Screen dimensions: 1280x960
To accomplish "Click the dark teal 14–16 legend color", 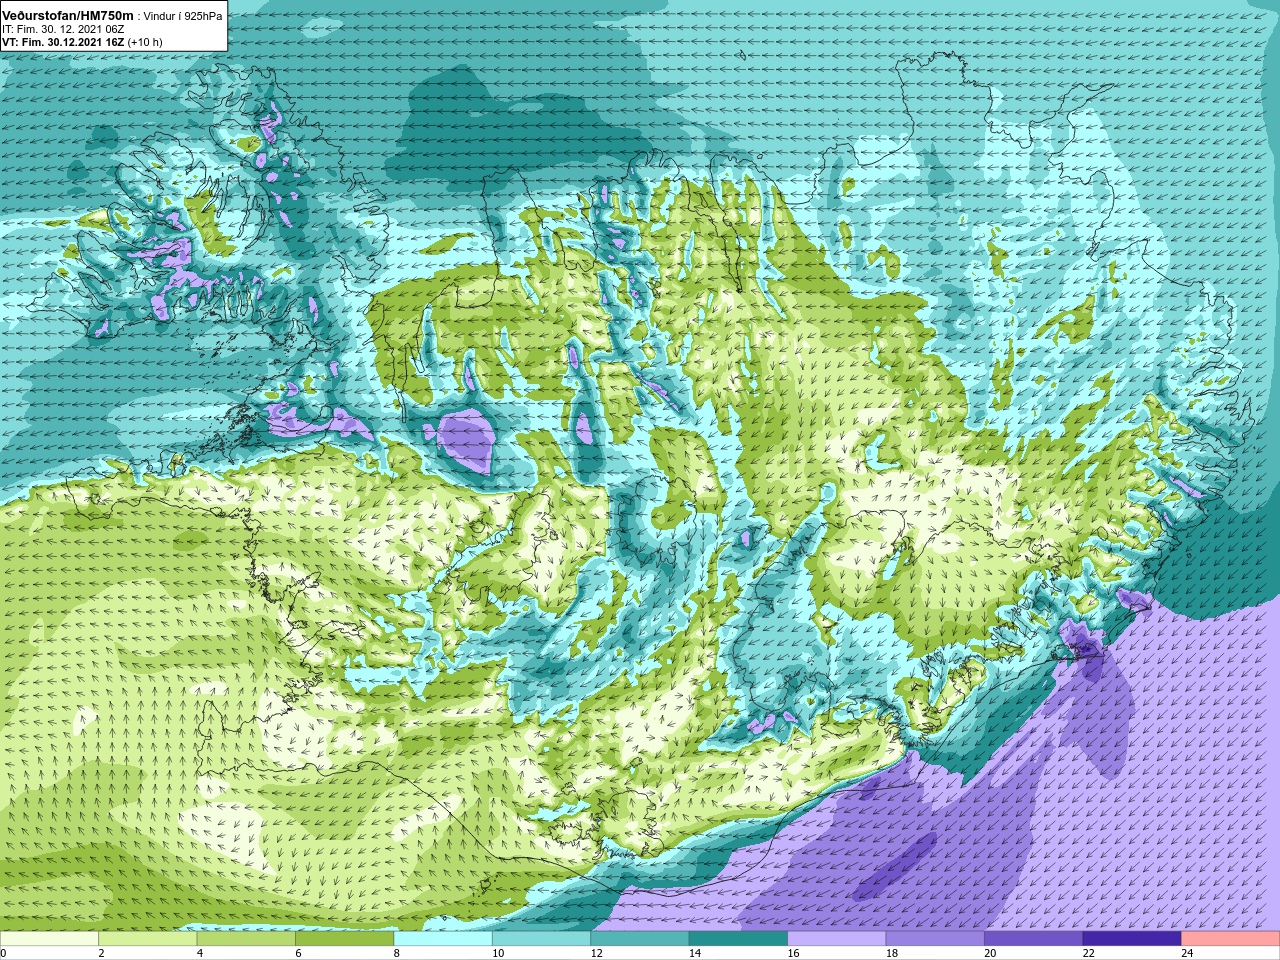I will [738, 939].
